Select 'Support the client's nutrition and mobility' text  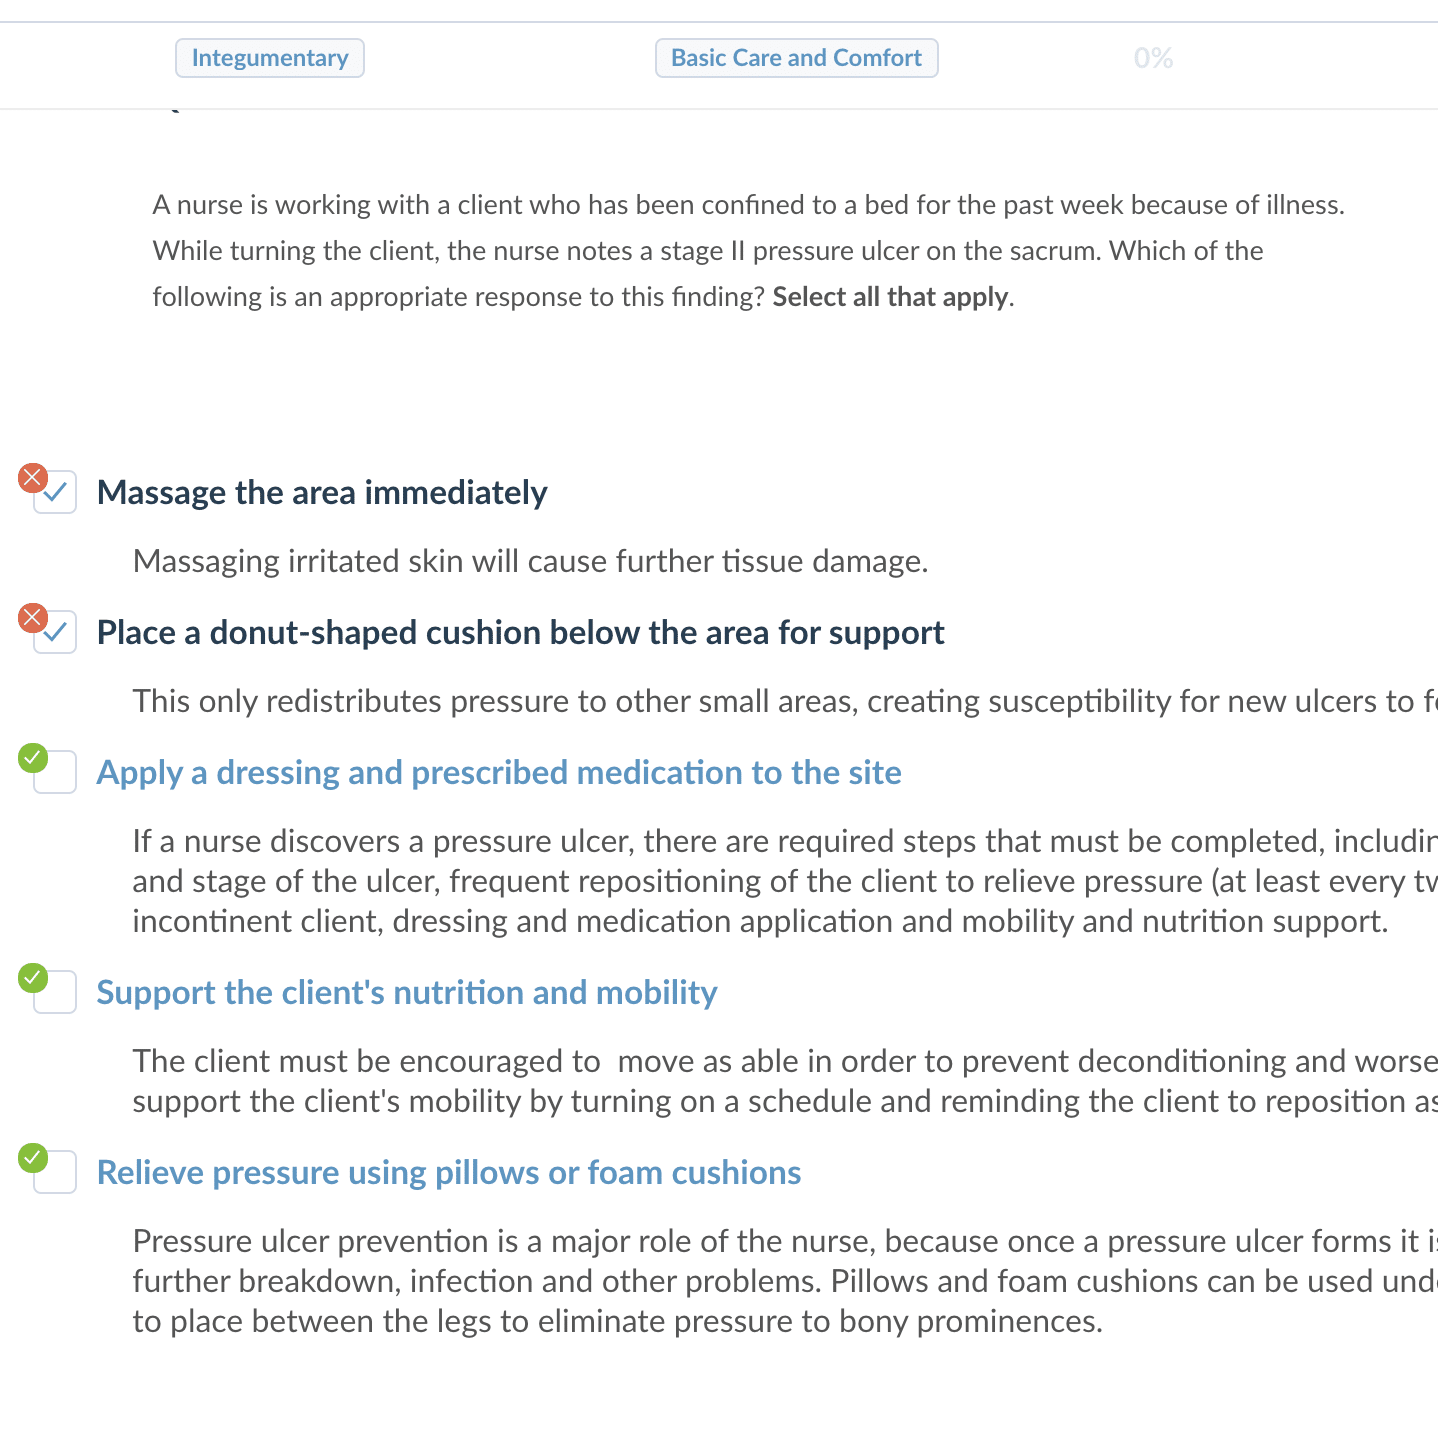(x=406, y=993)
